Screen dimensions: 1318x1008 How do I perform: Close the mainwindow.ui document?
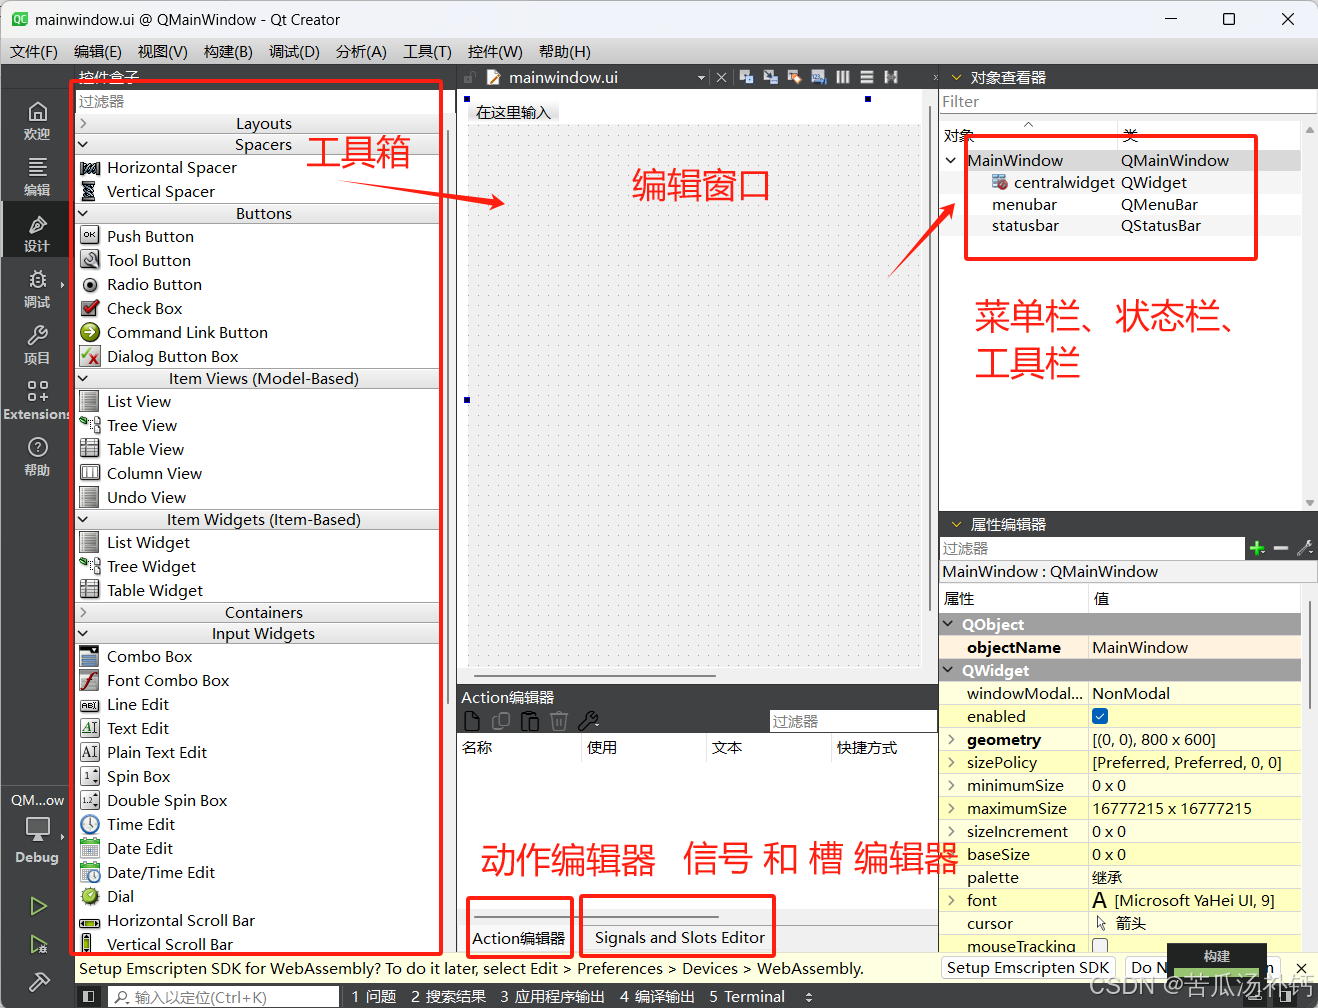pyautogui.click(x=721, y=77)
